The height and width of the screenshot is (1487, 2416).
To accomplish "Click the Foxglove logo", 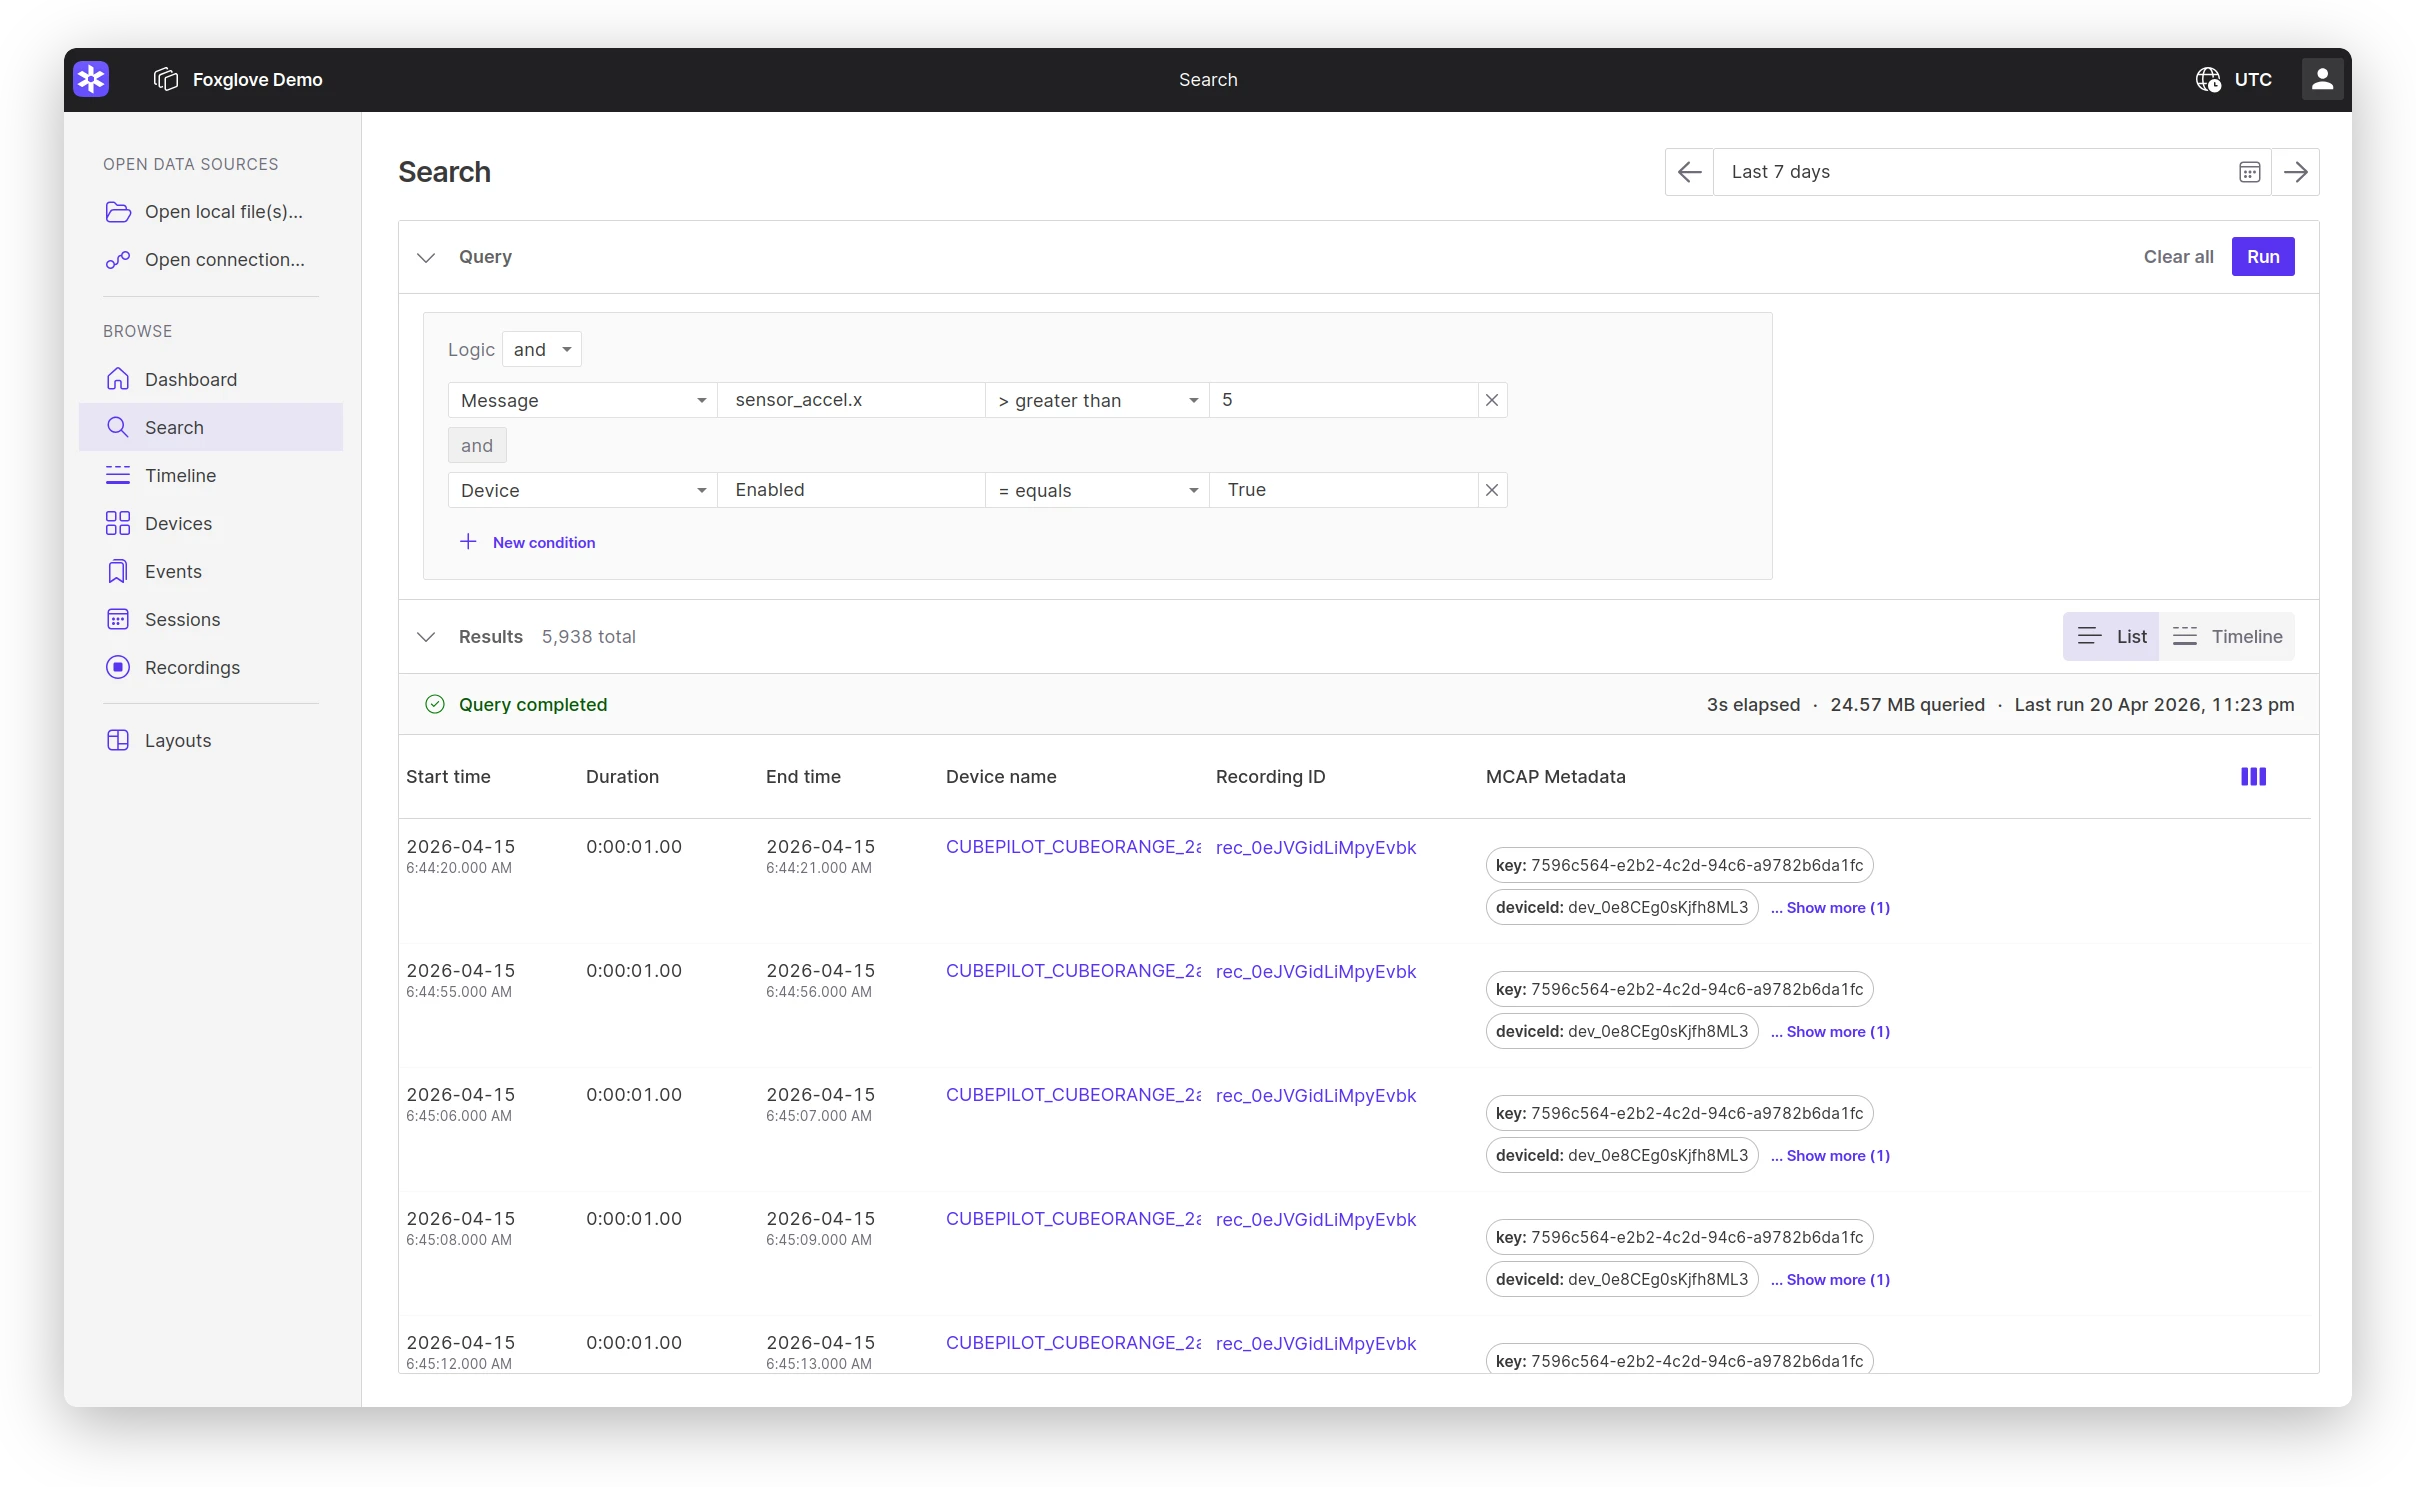I will tap(91, 79).
